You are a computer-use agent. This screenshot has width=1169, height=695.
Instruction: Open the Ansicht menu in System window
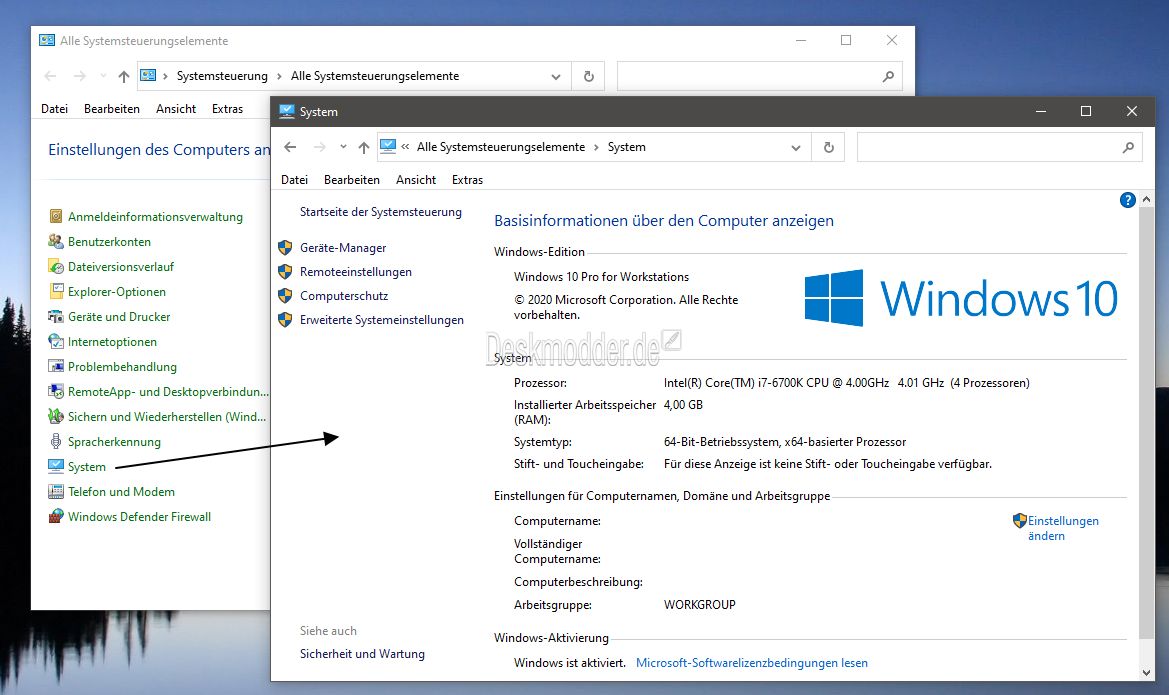point(416,180)
